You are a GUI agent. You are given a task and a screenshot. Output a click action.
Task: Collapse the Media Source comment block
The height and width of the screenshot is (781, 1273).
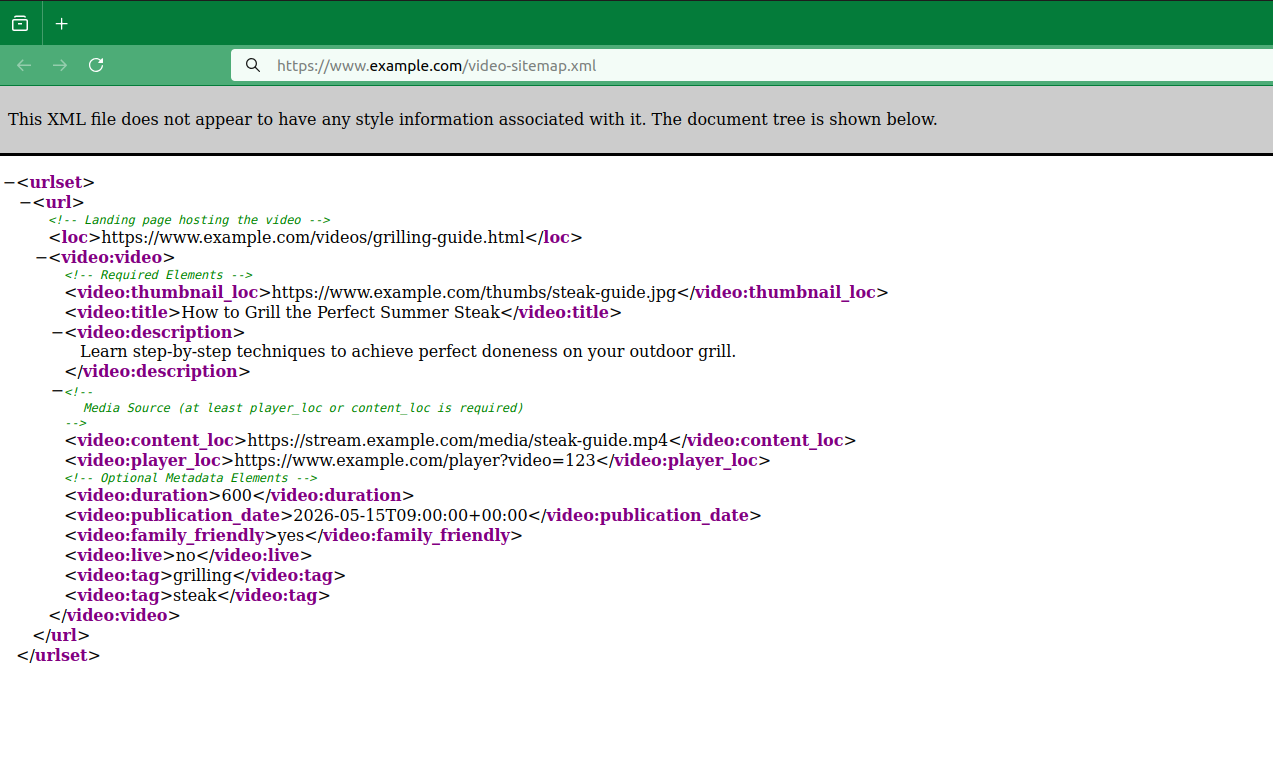57,391
